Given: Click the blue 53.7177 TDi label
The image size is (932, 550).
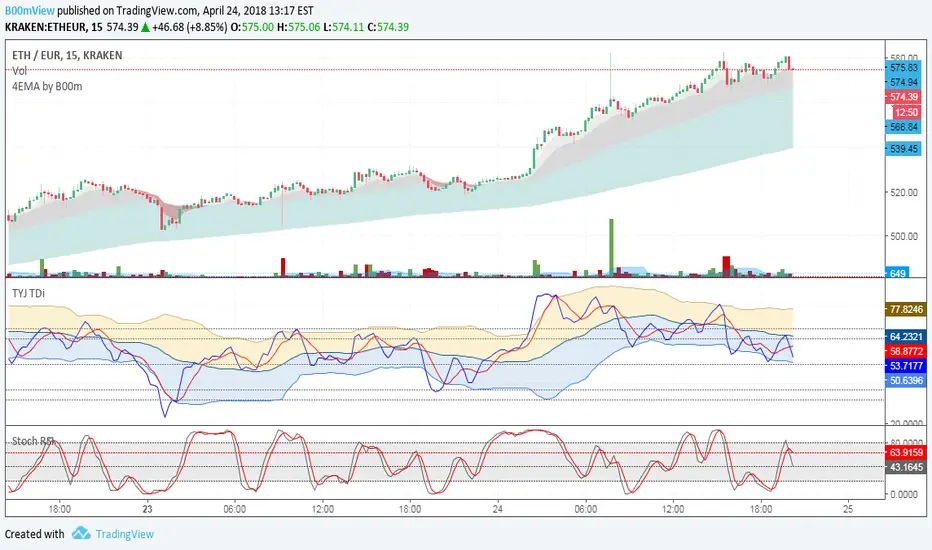Looking at the screenshot, I should [x=905, y=366].
